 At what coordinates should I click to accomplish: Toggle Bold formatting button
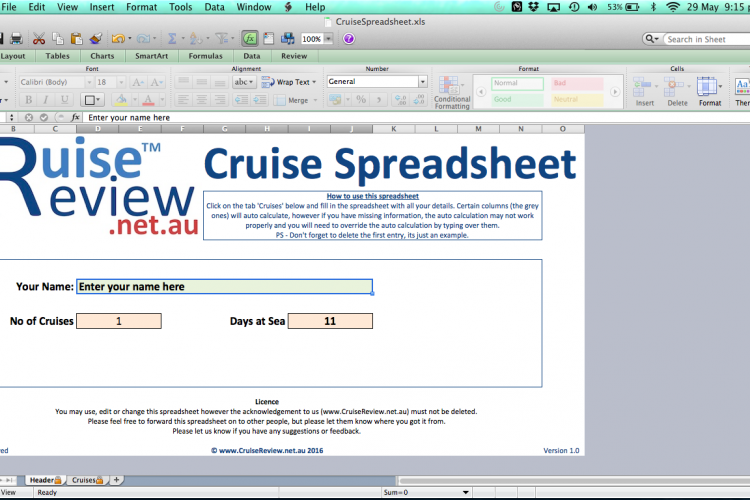tap(29, 100)
